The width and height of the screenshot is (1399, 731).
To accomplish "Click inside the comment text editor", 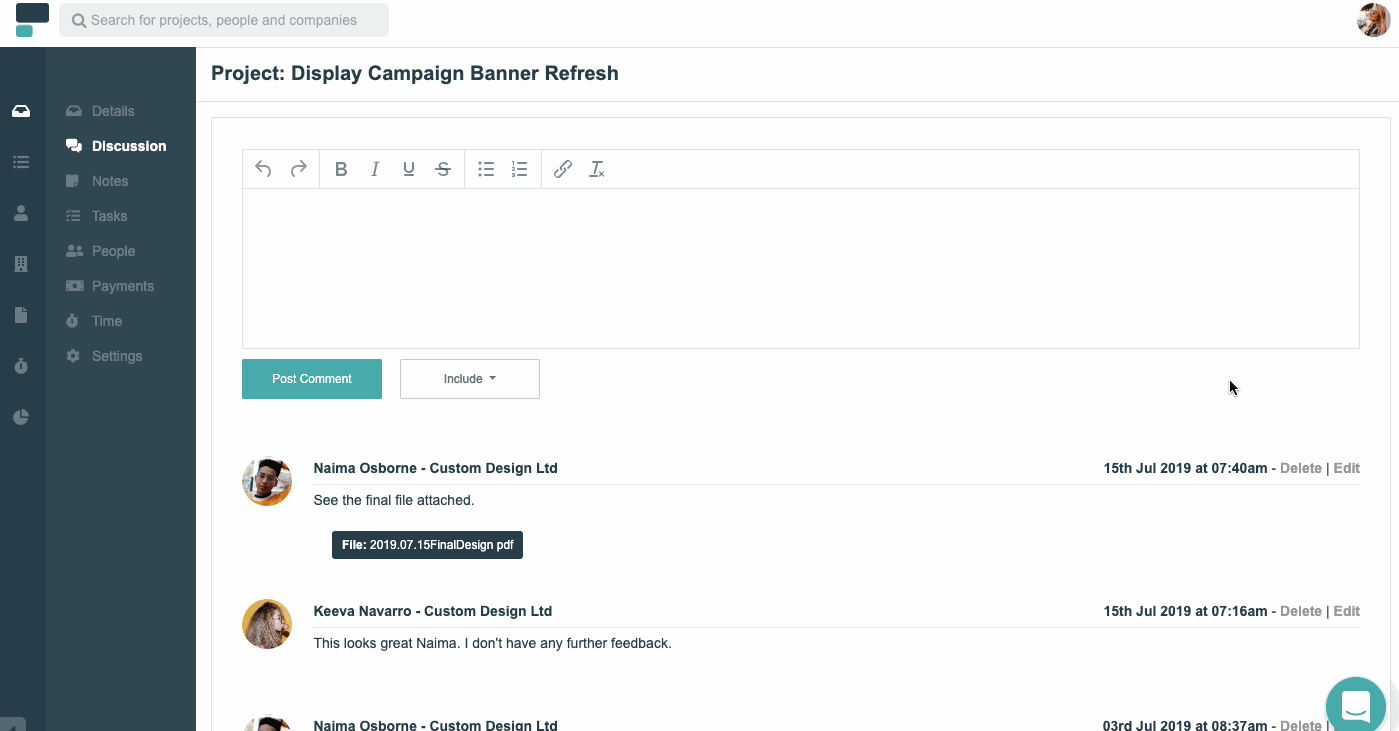I will [801, 268].
